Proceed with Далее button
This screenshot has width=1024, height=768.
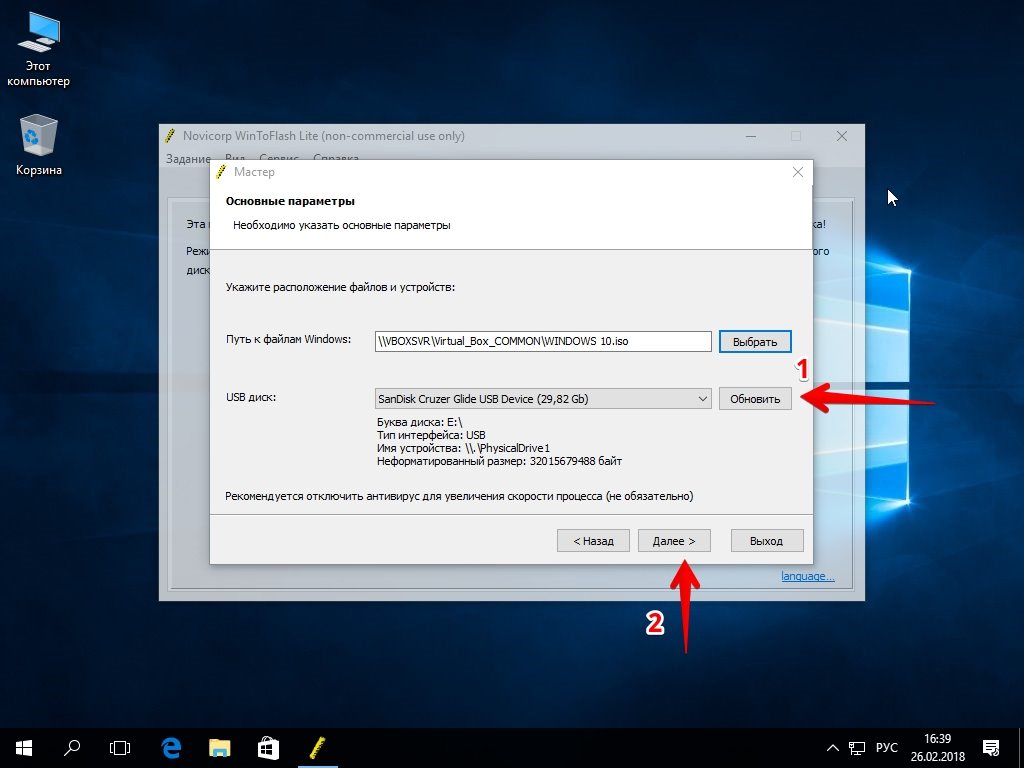(x=674, y=541)
